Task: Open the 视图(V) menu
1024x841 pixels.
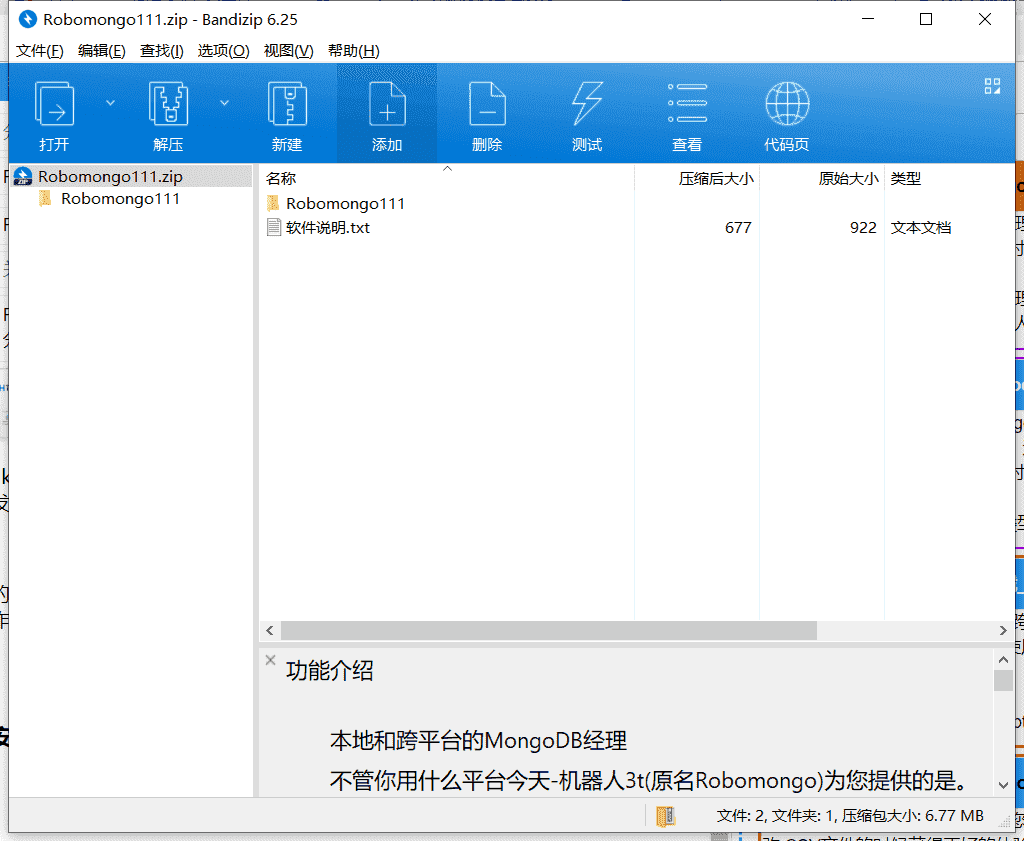Action: click(x=288, y=51)
